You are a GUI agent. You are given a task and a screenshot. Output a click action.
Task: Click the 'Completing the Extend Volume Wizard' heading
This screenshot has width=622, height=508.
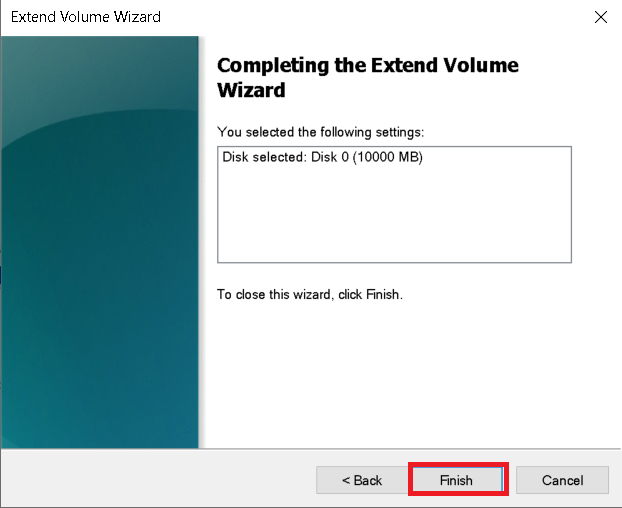pyautogui.click(x=368, y=77)
